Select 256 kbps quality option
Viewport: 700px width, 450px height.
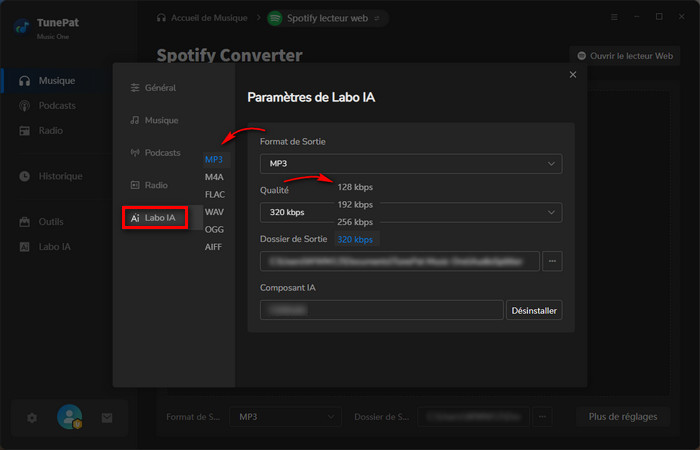[355, 222]
